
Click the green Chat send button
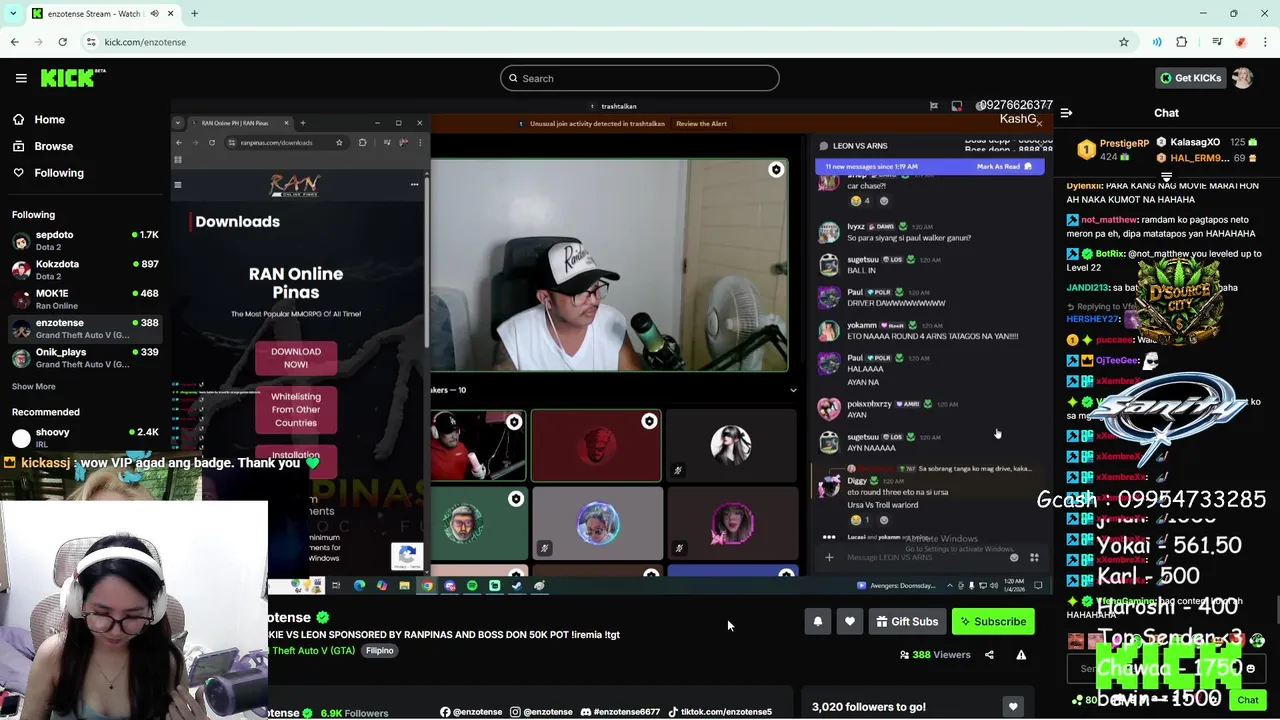[1247, 700]
